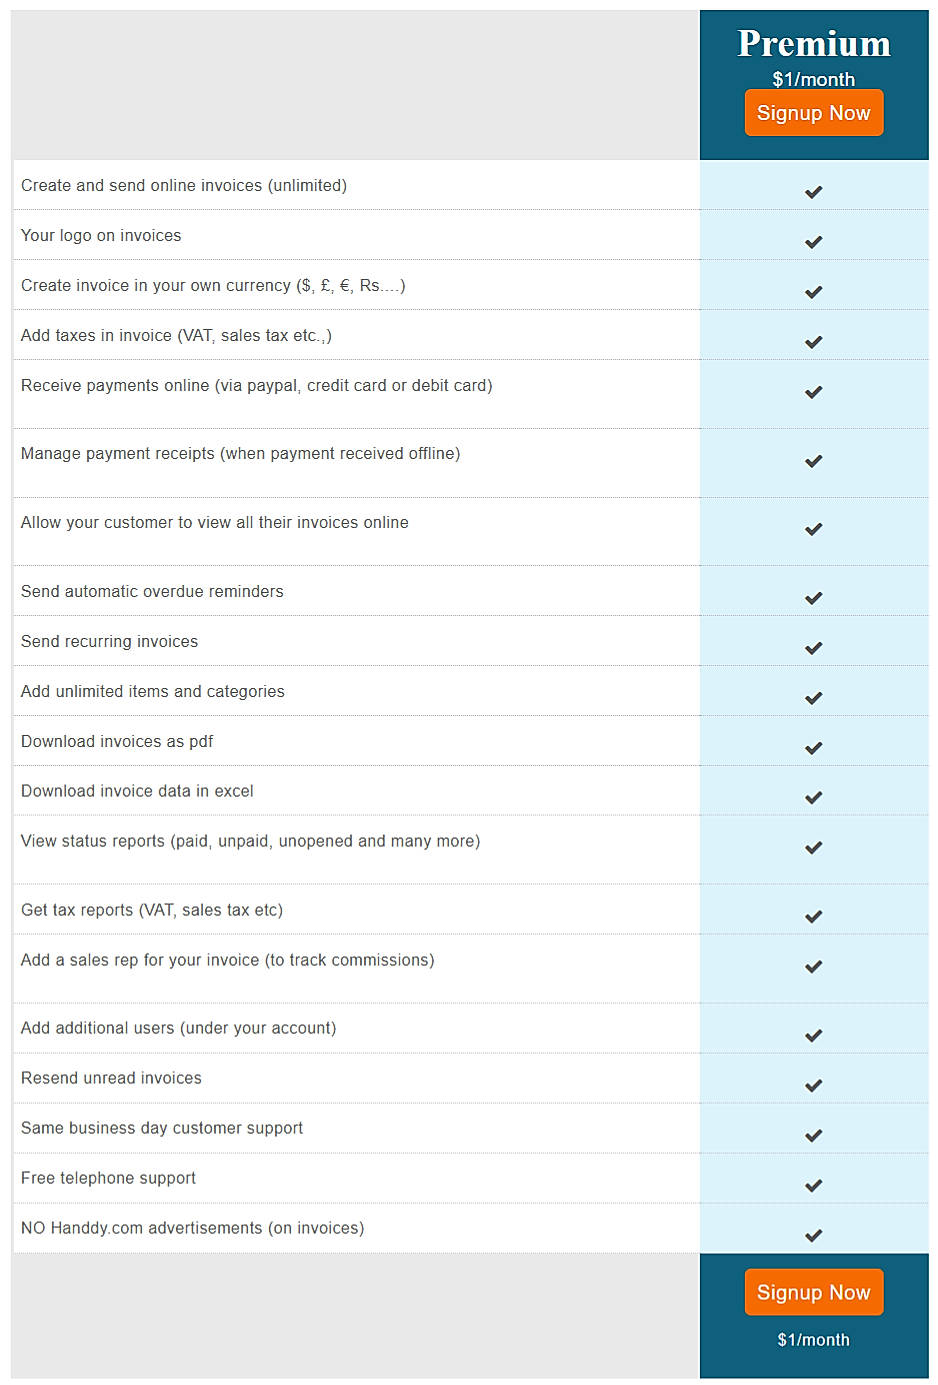The height and width of the screenshot is (1385, 938).
Task: Toggle the checkmark for NO Handdy.com advertisements
Action: [813, 1234]
